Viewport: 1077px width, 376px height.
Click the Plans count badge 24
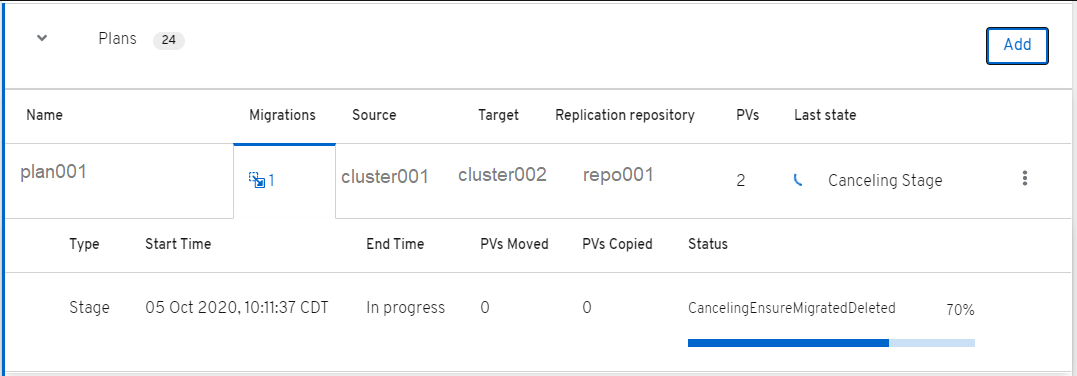[x=168, y=41]
